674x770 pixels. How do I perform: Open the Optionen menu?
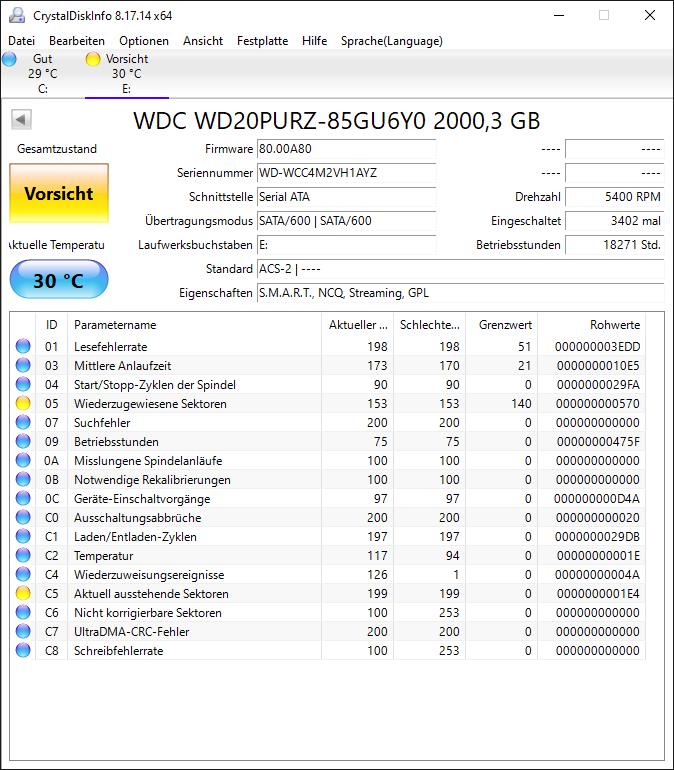pos(144,41)
